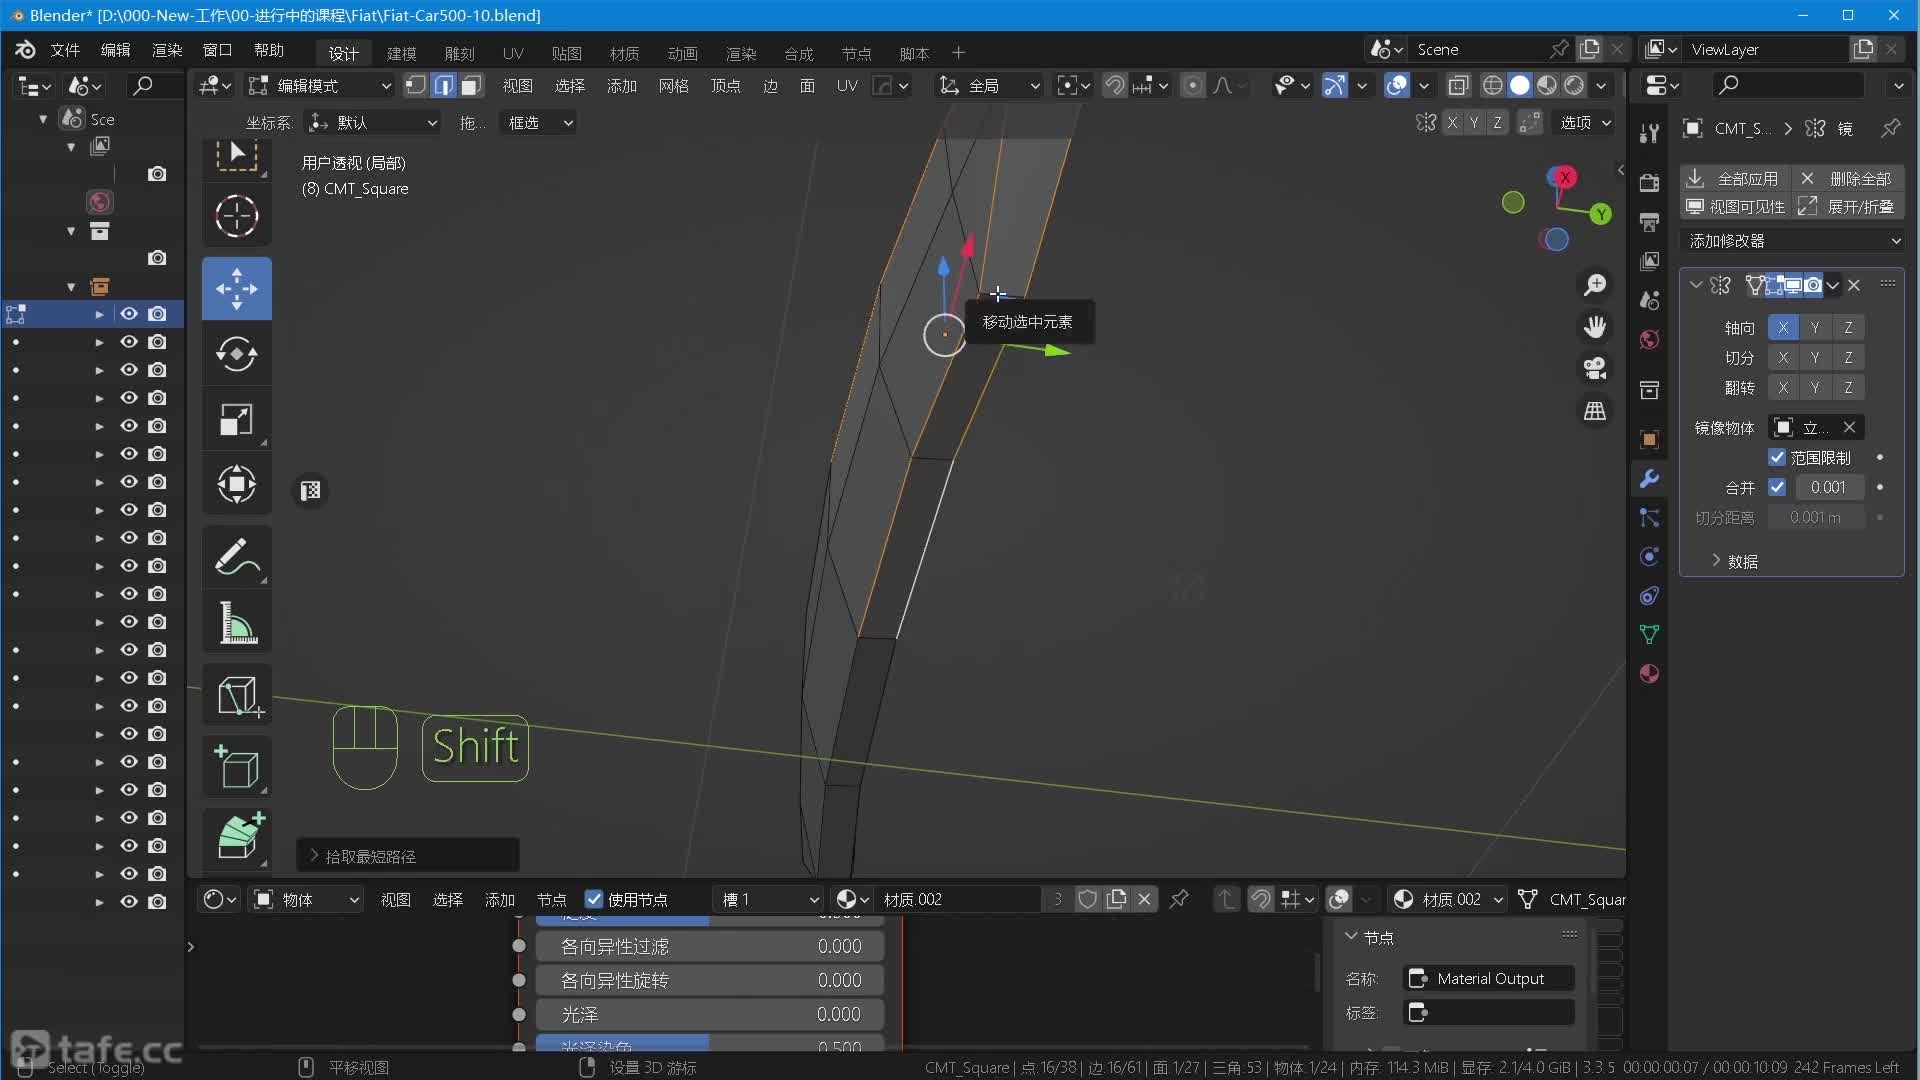Click Apply All (全部应用) button

[1734, 179]
